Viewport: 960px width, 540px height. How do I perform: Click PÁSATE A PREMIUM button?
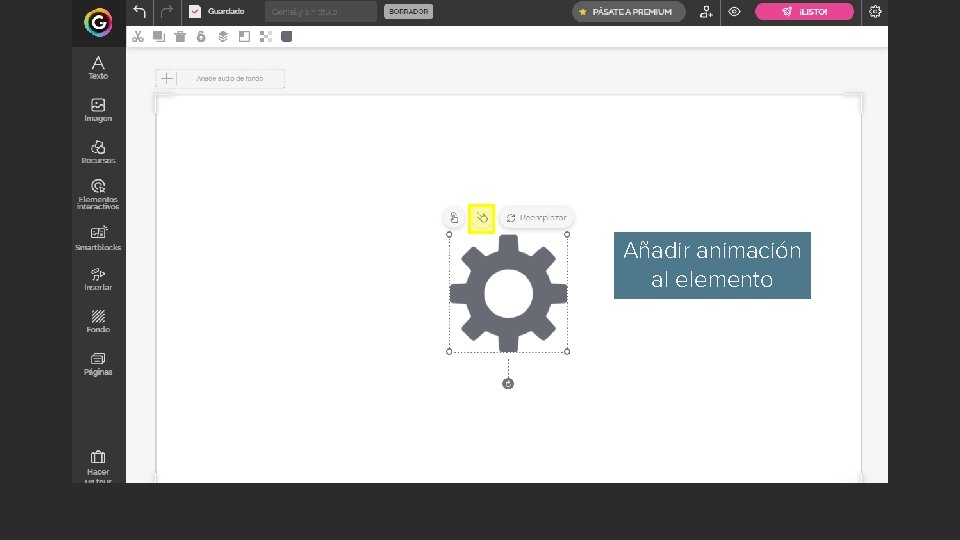[x=628, y=12]
